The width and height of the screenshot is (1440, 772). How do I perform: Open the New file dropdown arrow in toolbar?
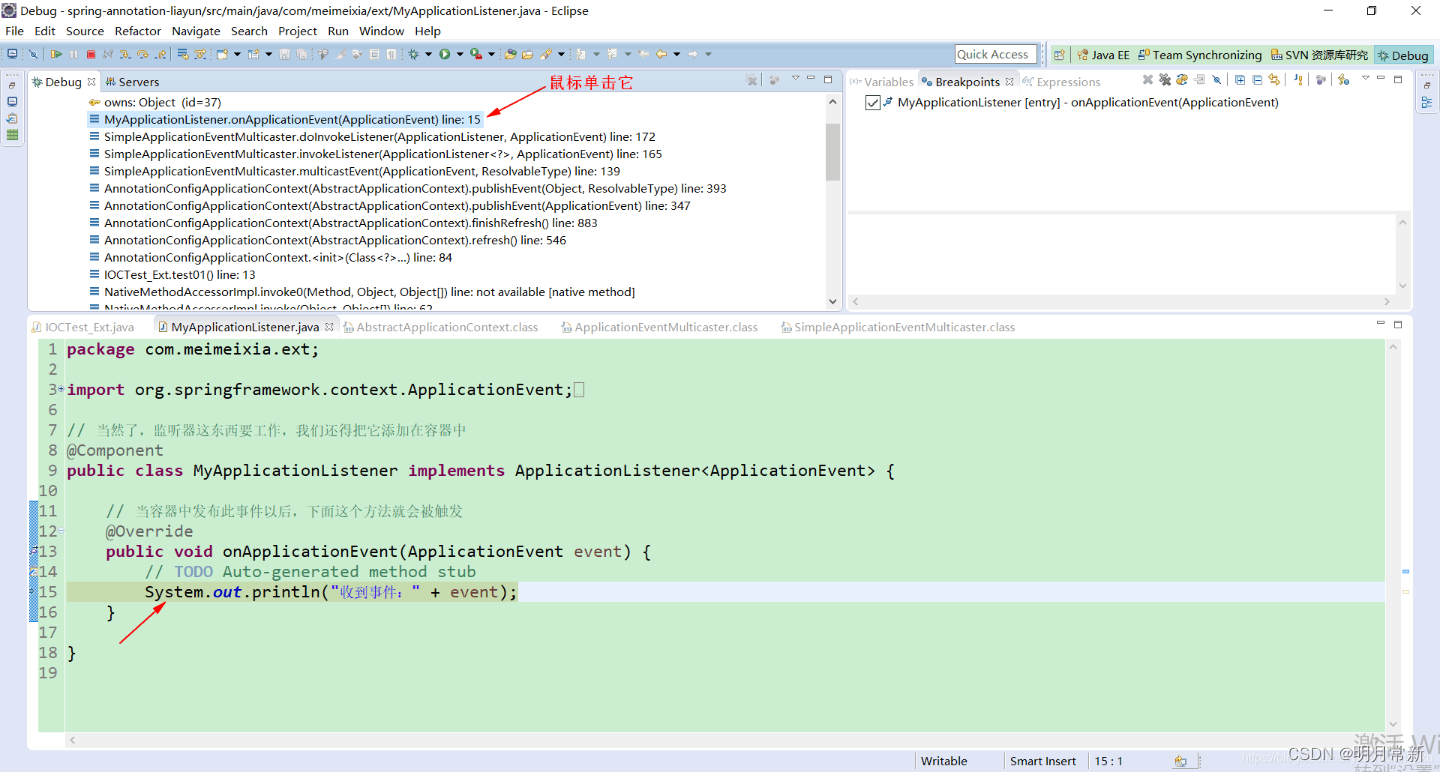(x=237, y=54)
